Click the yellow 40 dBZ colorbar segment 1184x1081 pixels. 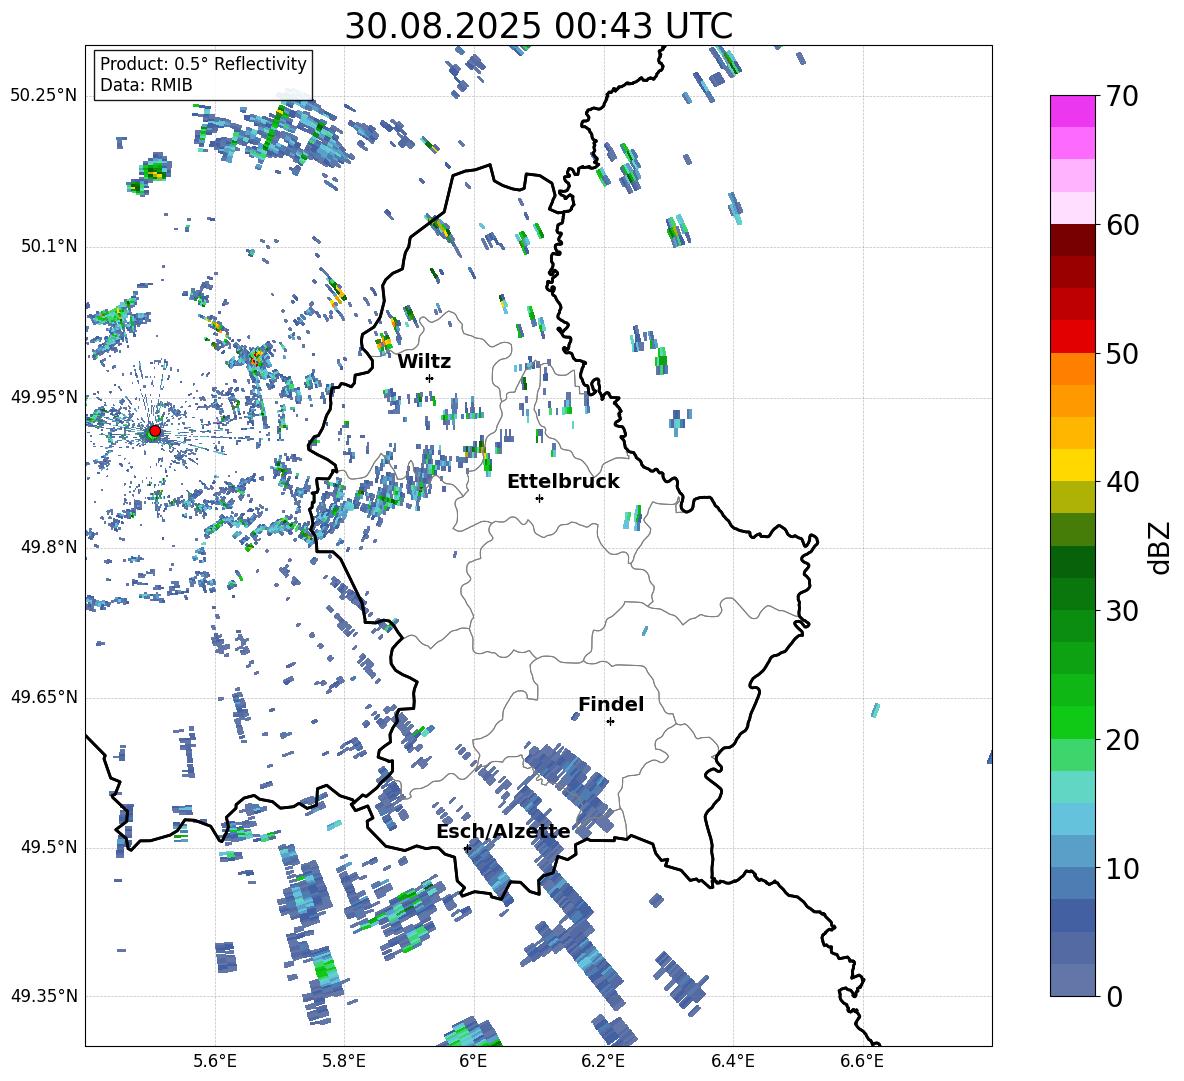[x=1072, y=465]
